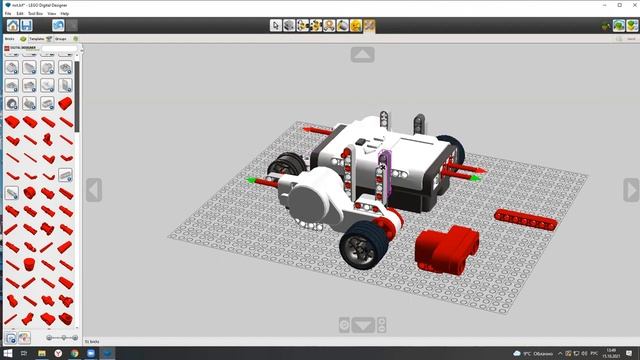Open the View menu
640x360 pixels.
pyautogui.click(x=51, y=13)
